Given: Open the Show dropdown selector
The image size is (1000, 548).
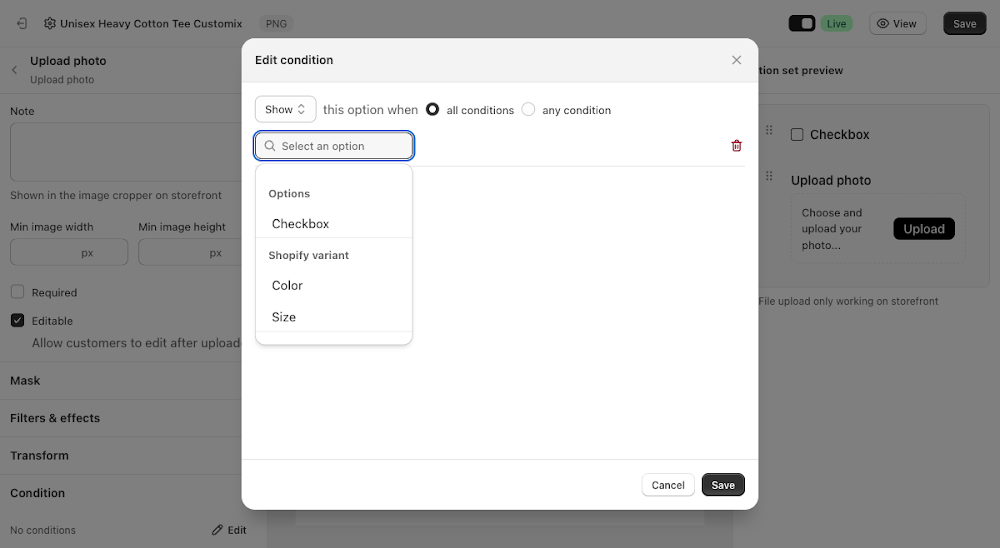Looking at the screenshot, I should click(x=285, y=109).
